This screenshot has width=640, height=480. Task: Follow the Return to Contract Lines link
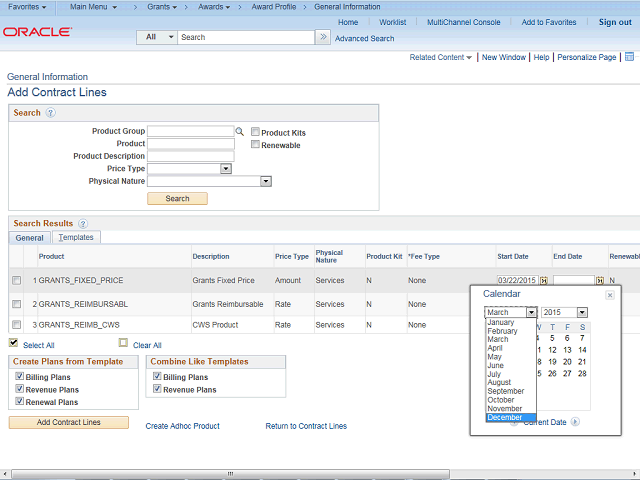pos(306,426)
